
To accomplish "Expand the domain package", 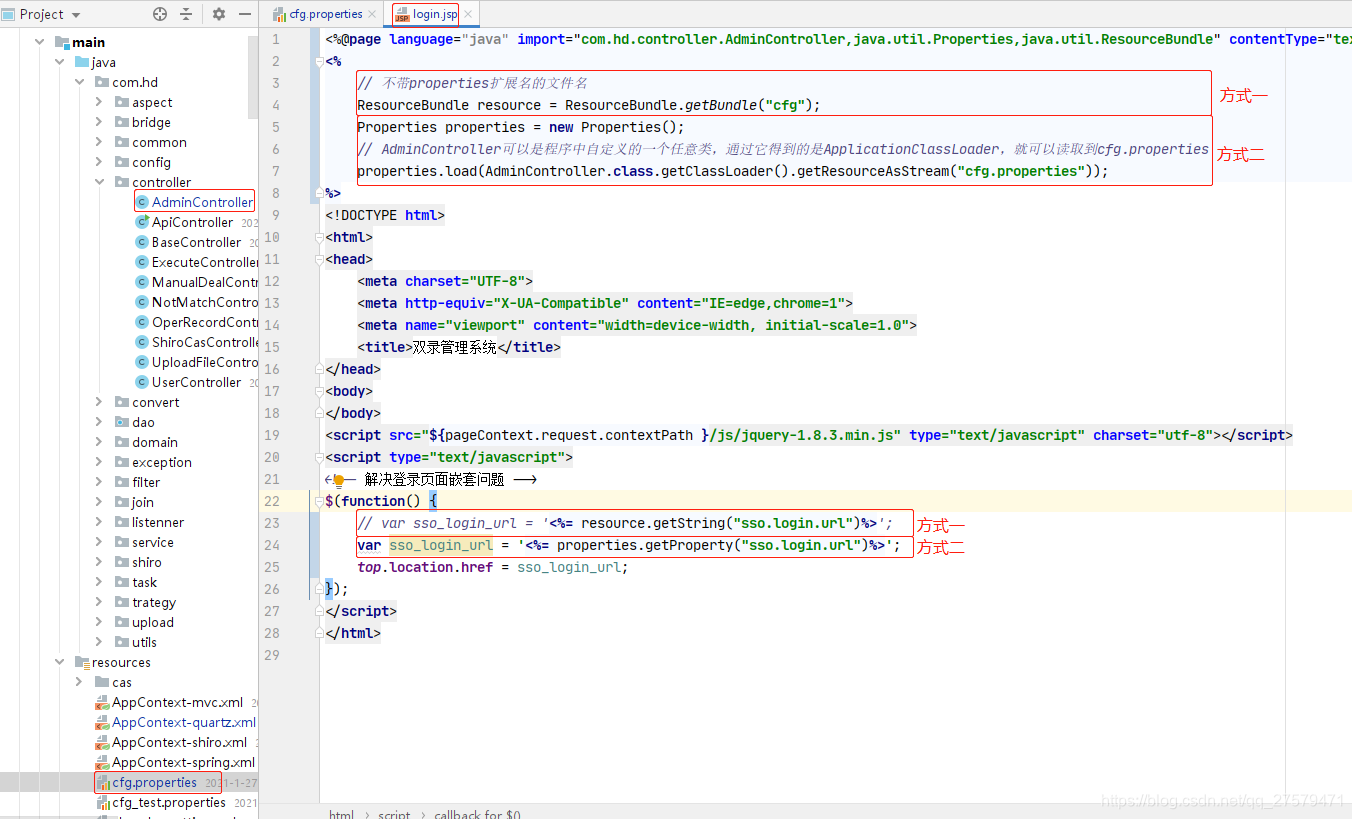I will coord(99,442).
